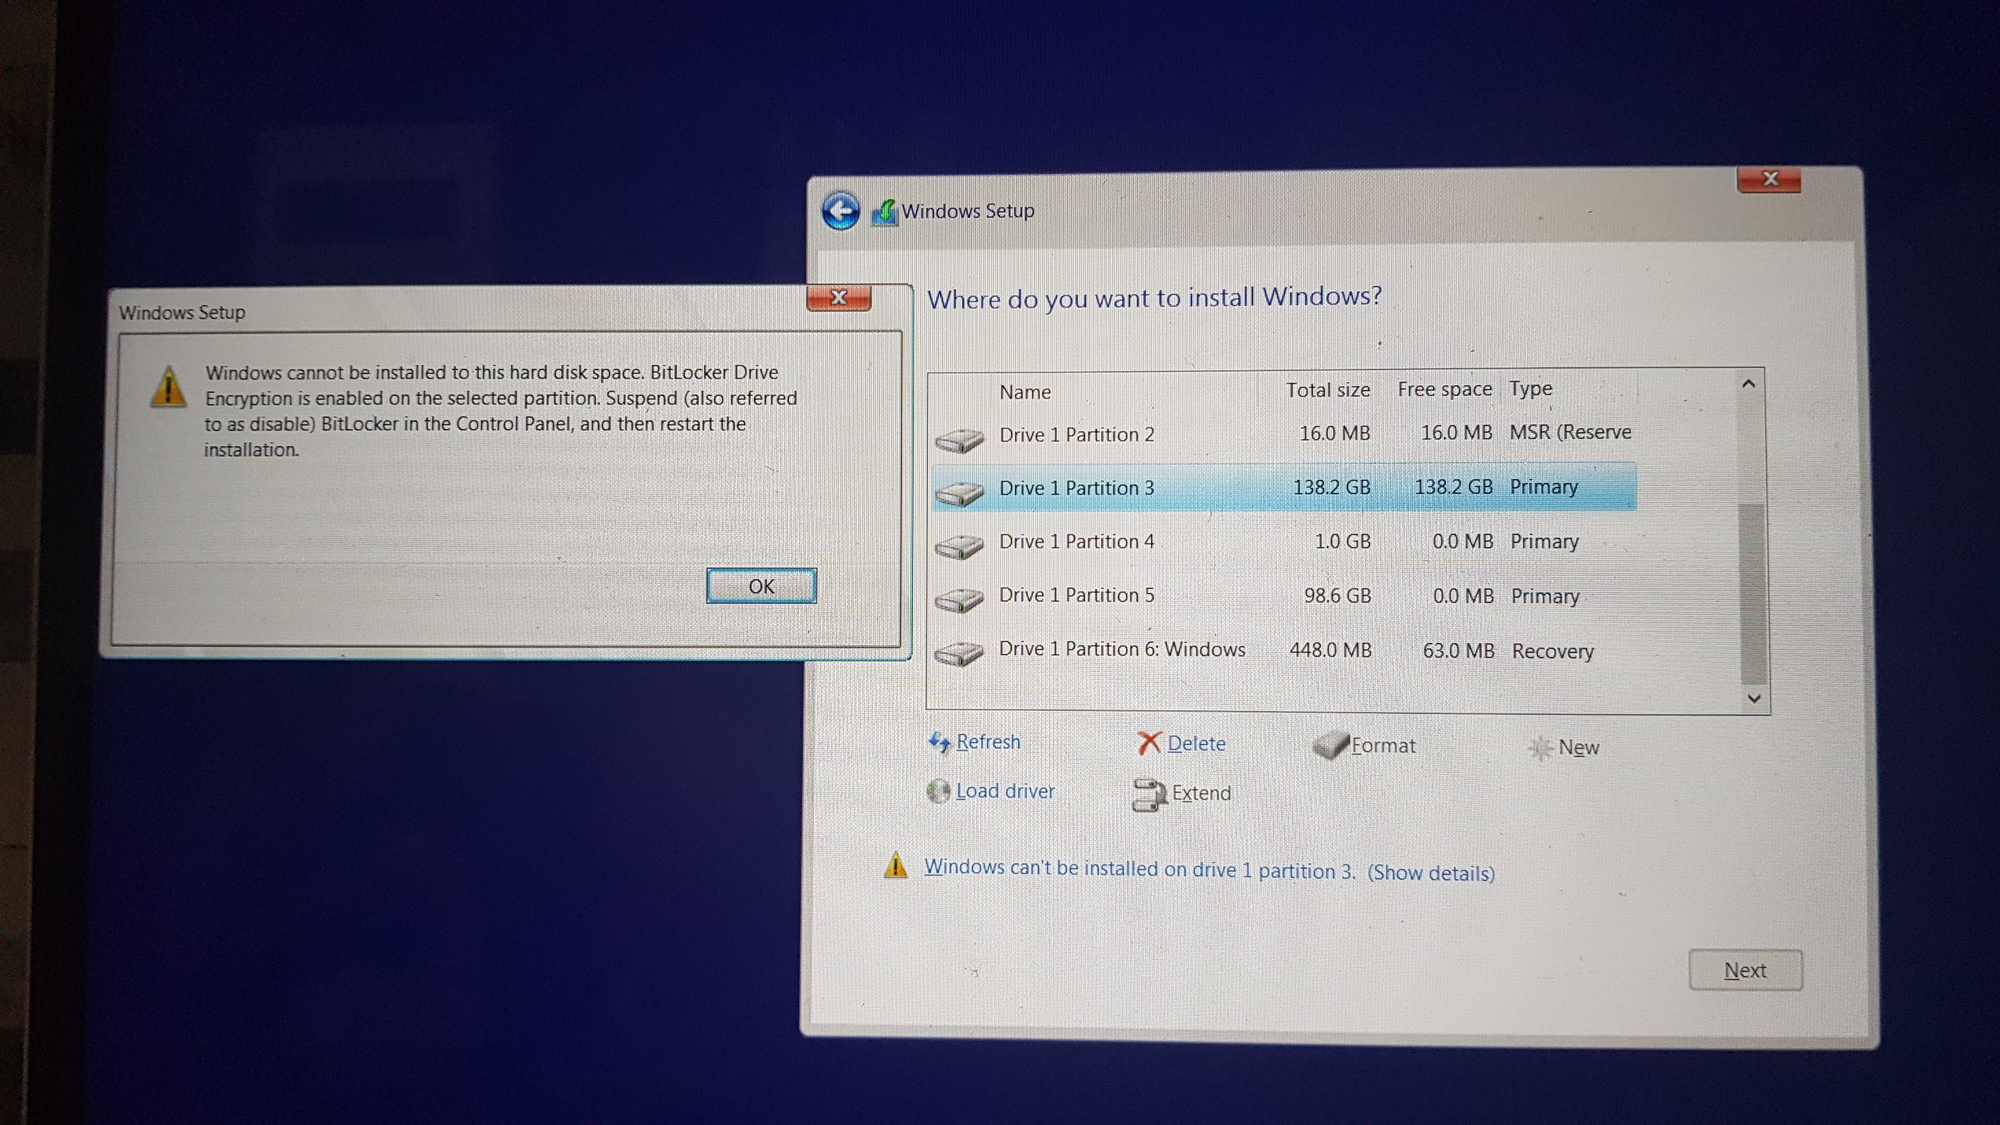Click the partition list scrollbar thumb
This screenshot has height=1125, width=2000.
[x=1753, y=592]
